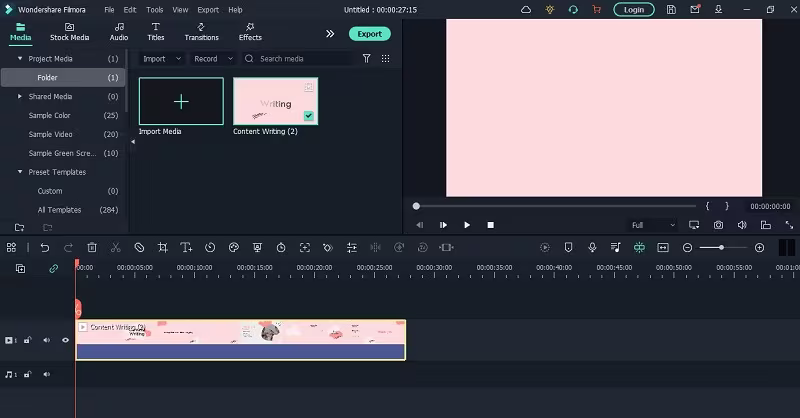Collapse the Preset Templates tree
Image resolution: width=800 pixels, height=418 pixels.
[20, 172]
